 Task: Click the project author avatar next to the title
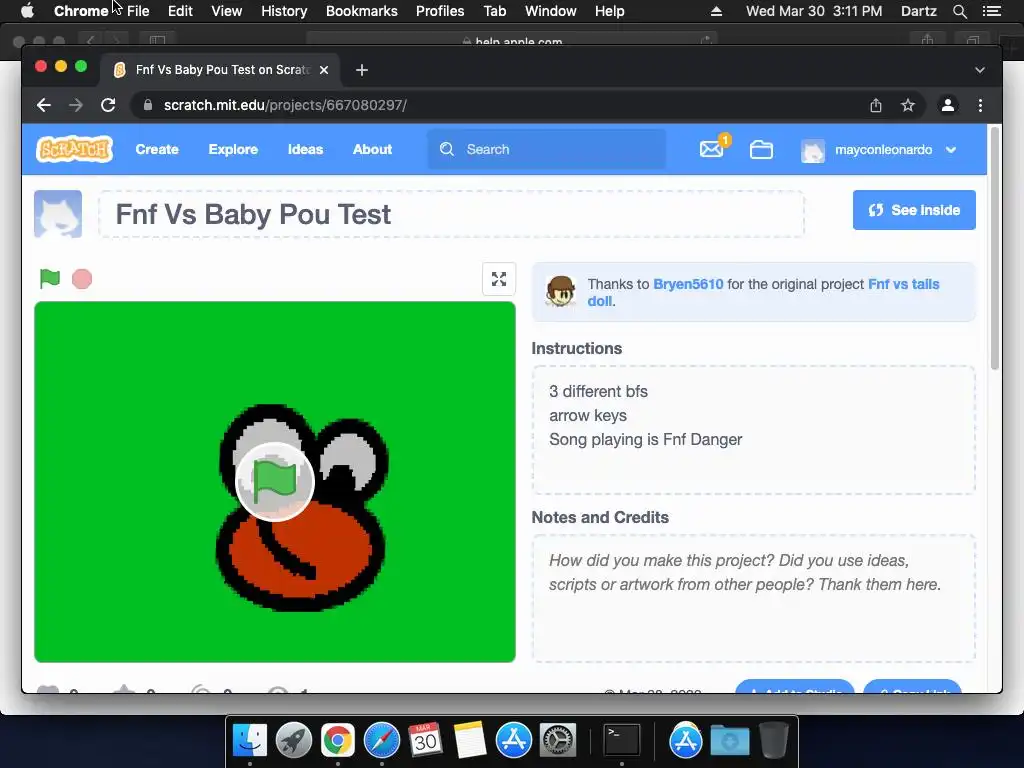point(58,214)
